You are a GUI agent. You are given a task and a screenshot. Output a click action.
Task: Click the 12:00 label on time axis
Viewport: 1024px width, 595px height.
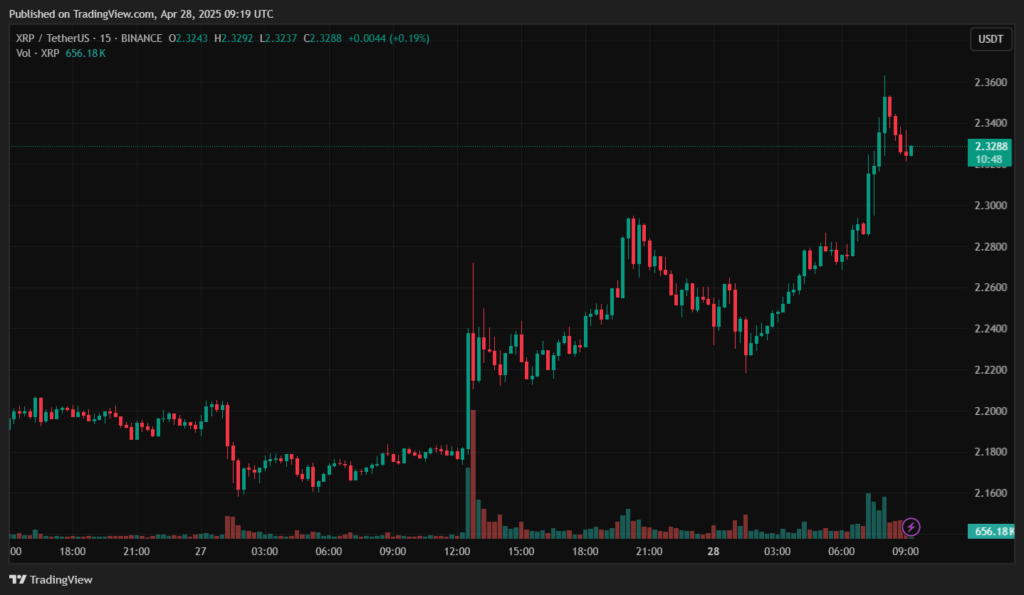point(457,551)
